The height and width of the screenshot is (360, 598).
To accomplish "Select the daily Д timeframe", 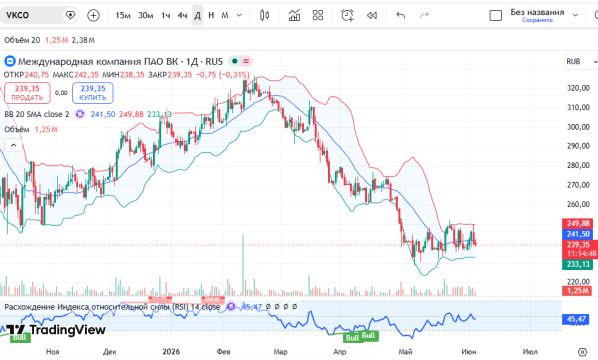I will tap(197, 15).
